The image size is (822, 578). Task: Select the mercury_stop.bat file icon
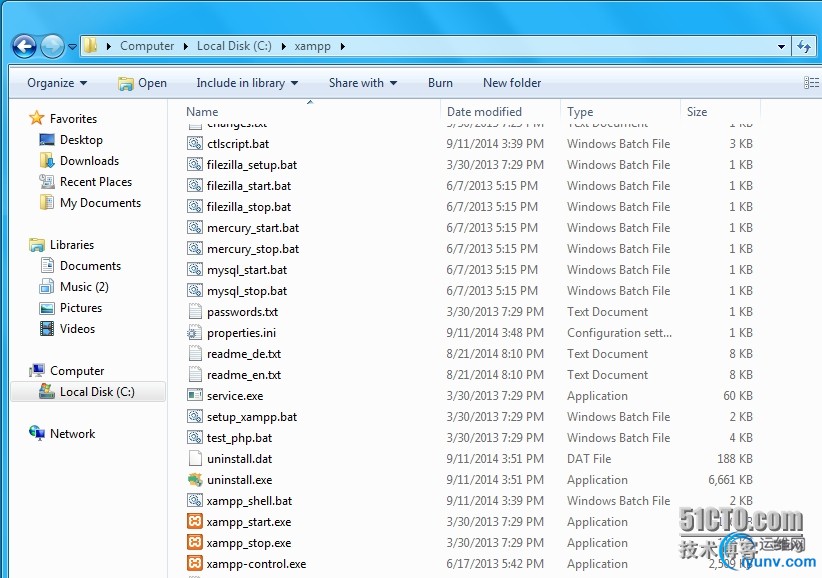(194, 248)
